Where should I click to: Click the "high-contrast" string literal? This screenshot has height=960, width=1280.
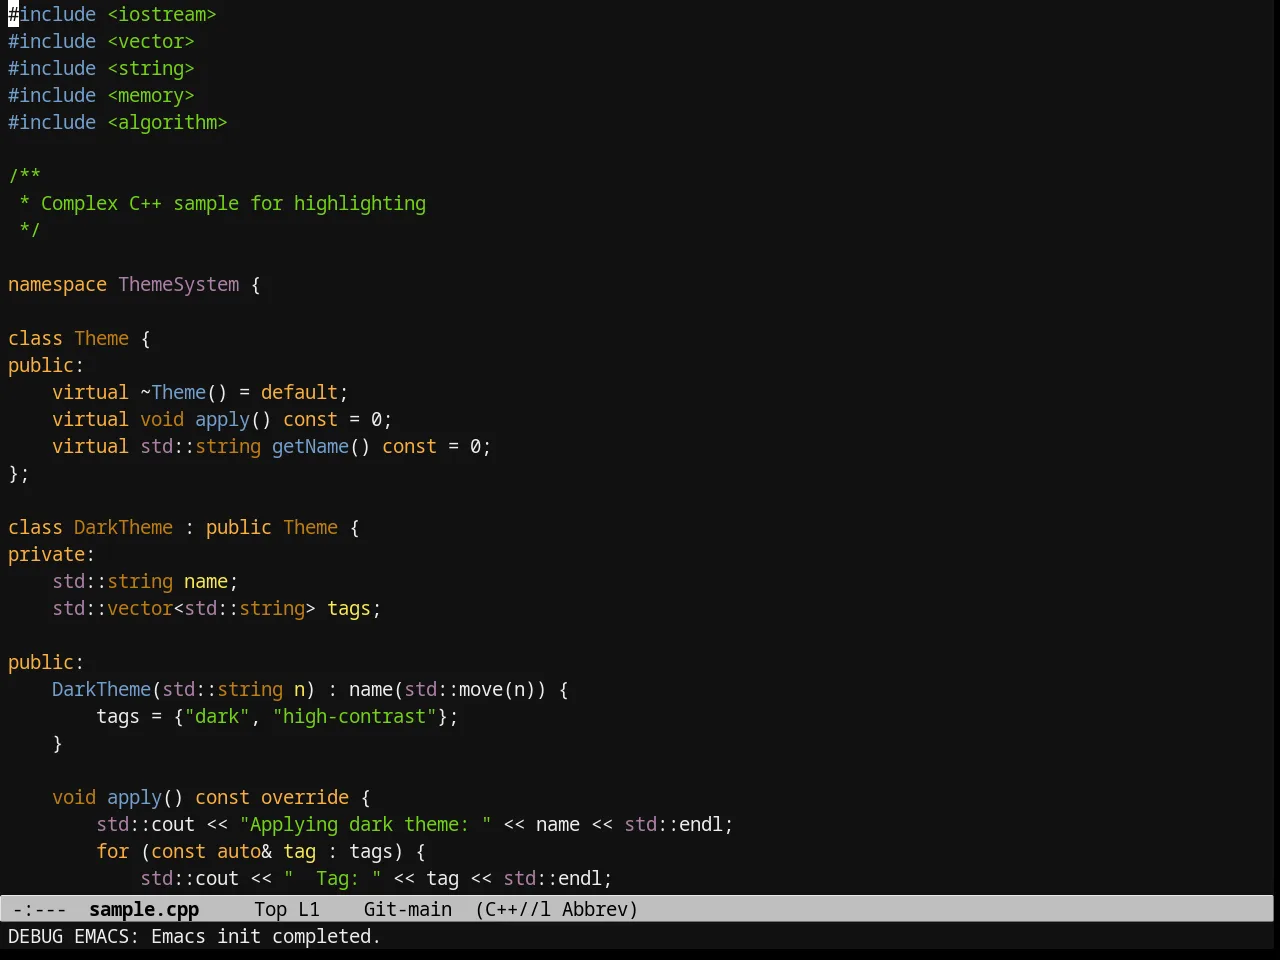354,716
